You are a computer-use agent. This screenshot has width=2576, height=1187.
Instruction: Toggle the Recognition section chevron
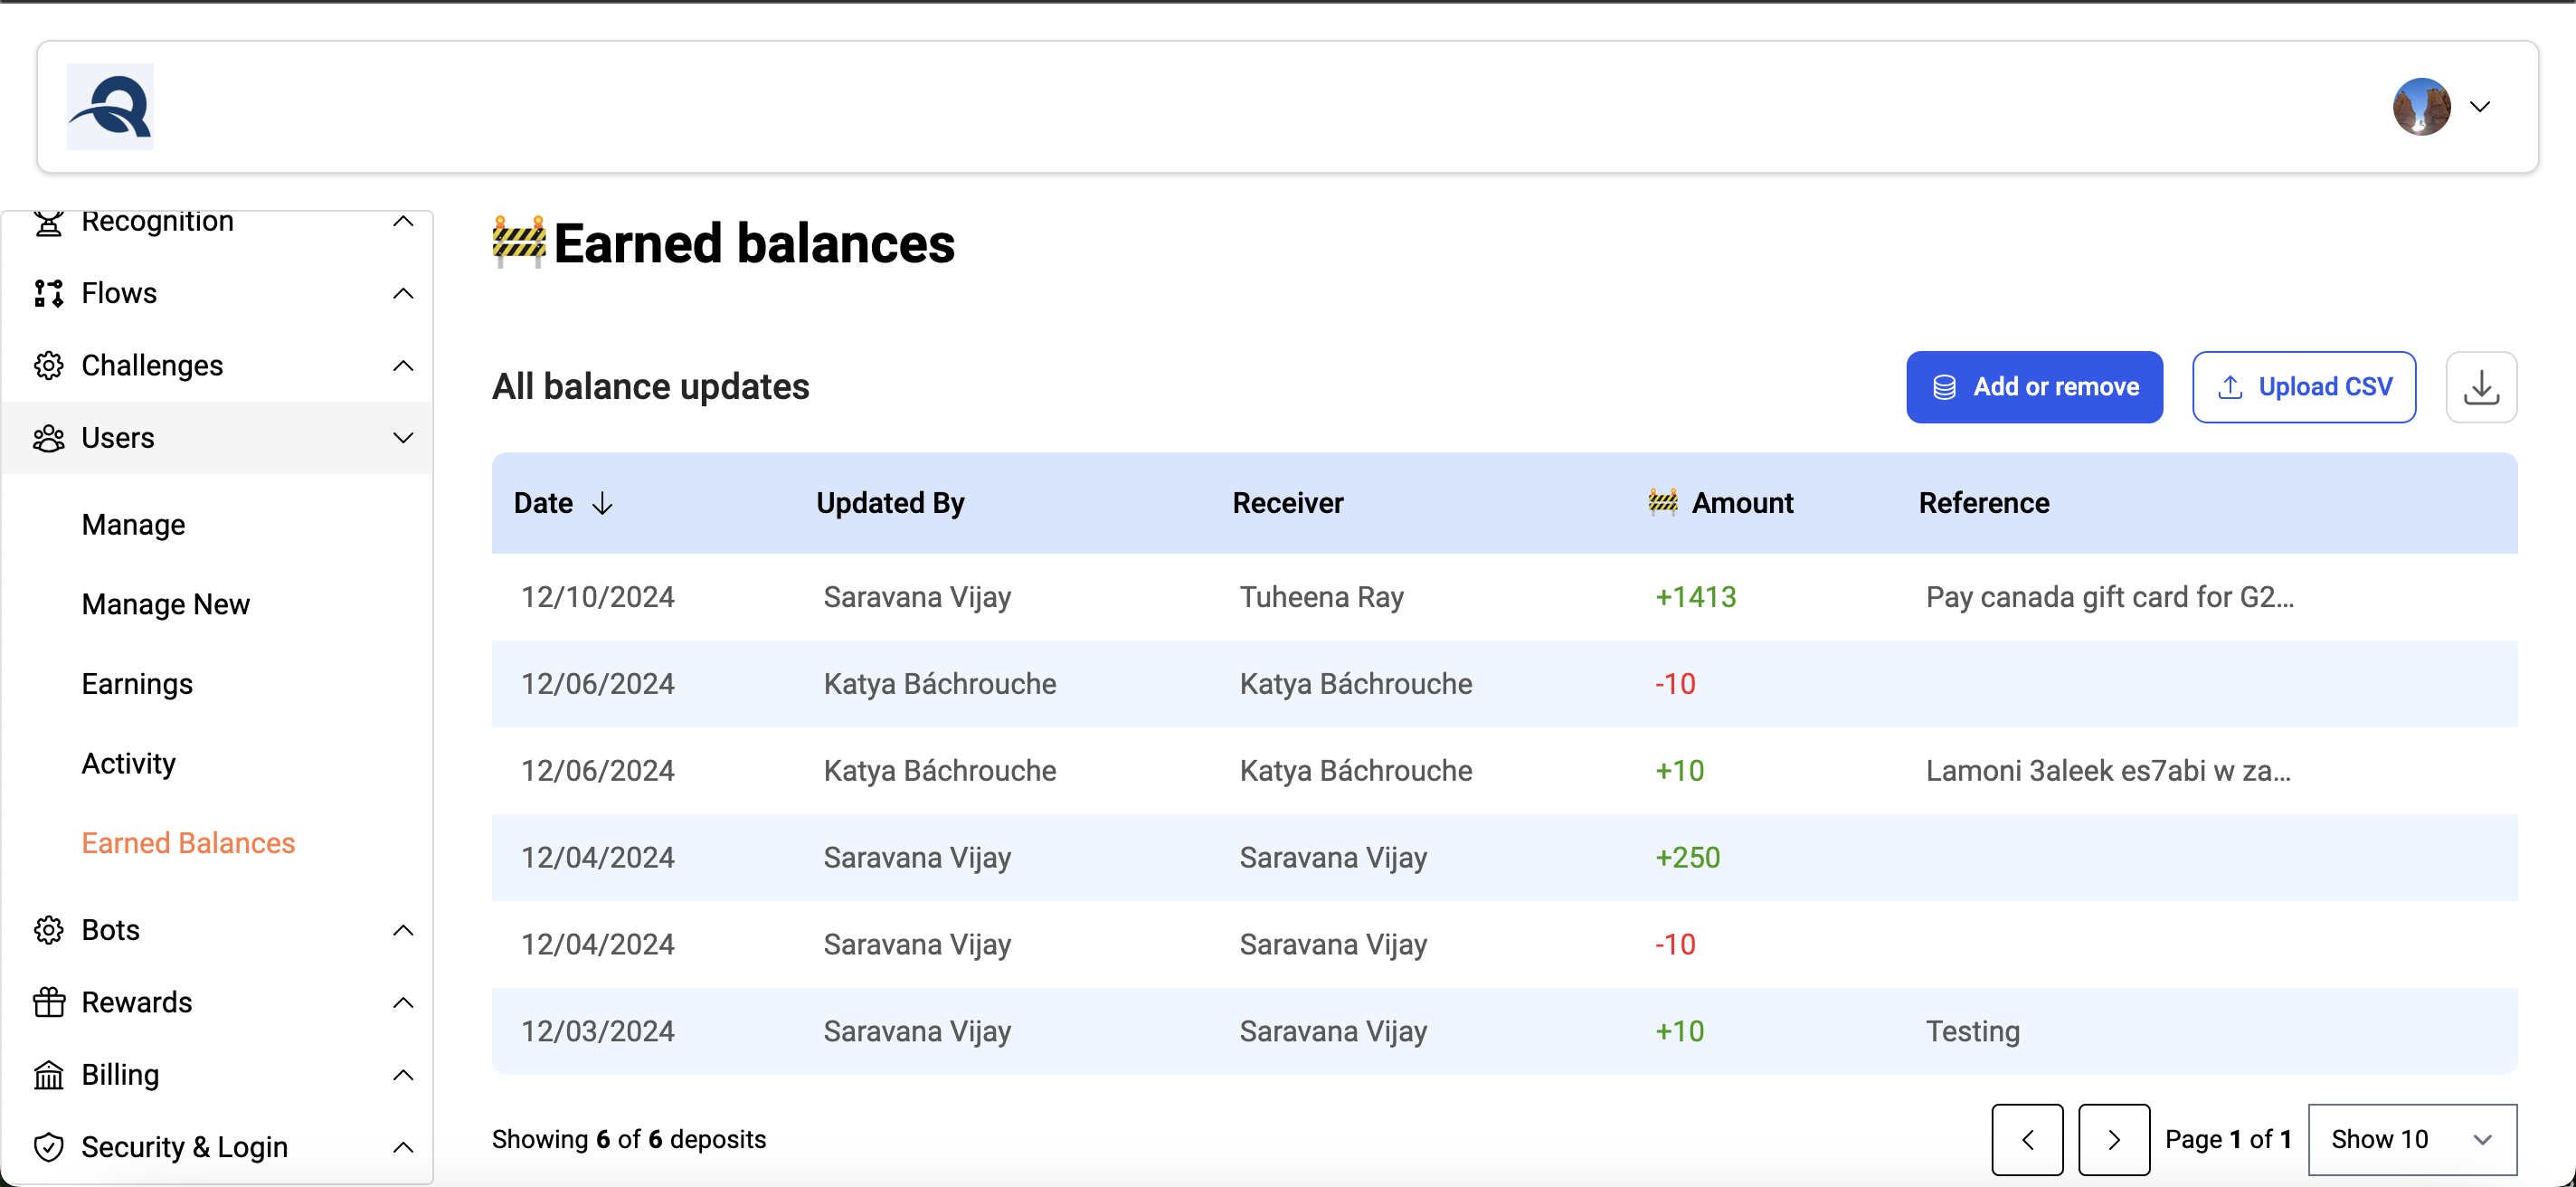[403, 221]
